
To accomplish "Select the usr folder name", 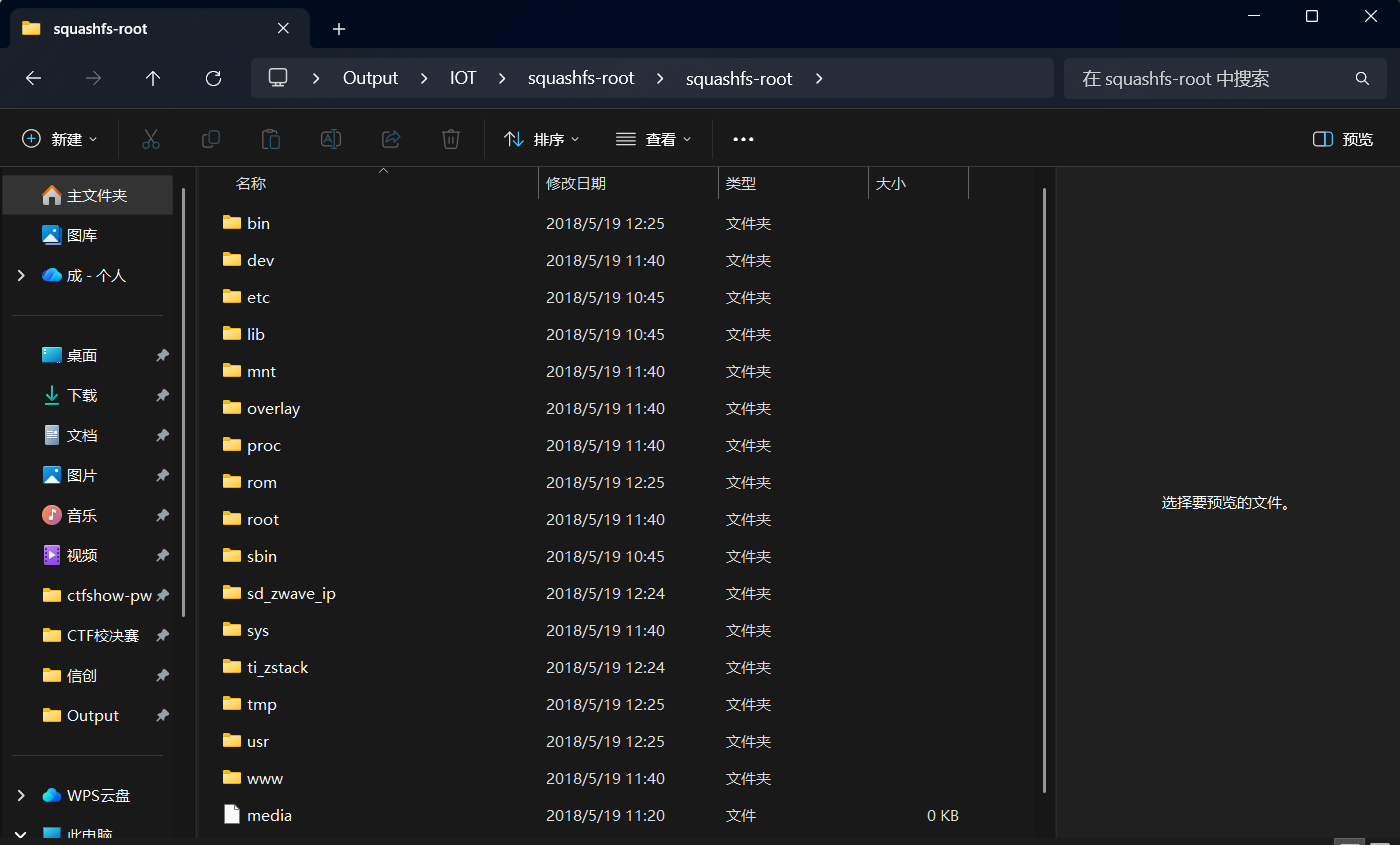I will point(258,741).
